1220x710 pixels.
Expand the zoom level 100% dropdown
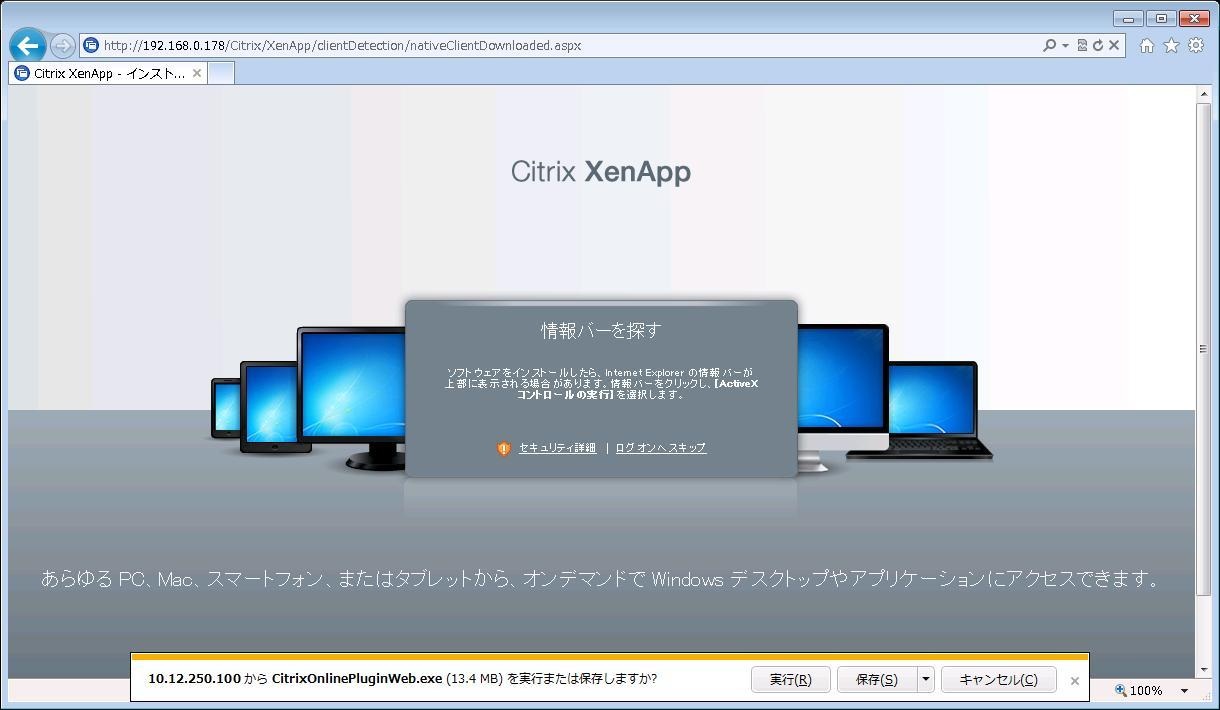1184,690
